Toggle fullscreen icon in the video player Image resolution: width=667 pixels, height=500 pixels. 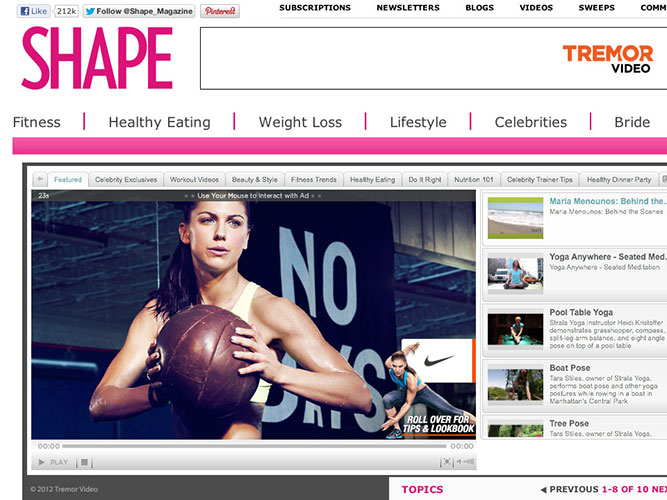(446, 462)
